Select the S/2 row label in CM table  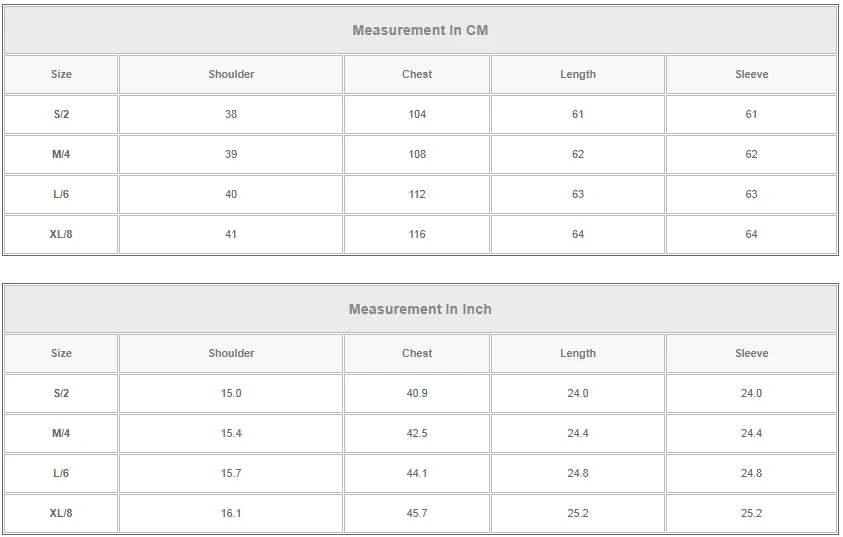[x=61, y=114]
